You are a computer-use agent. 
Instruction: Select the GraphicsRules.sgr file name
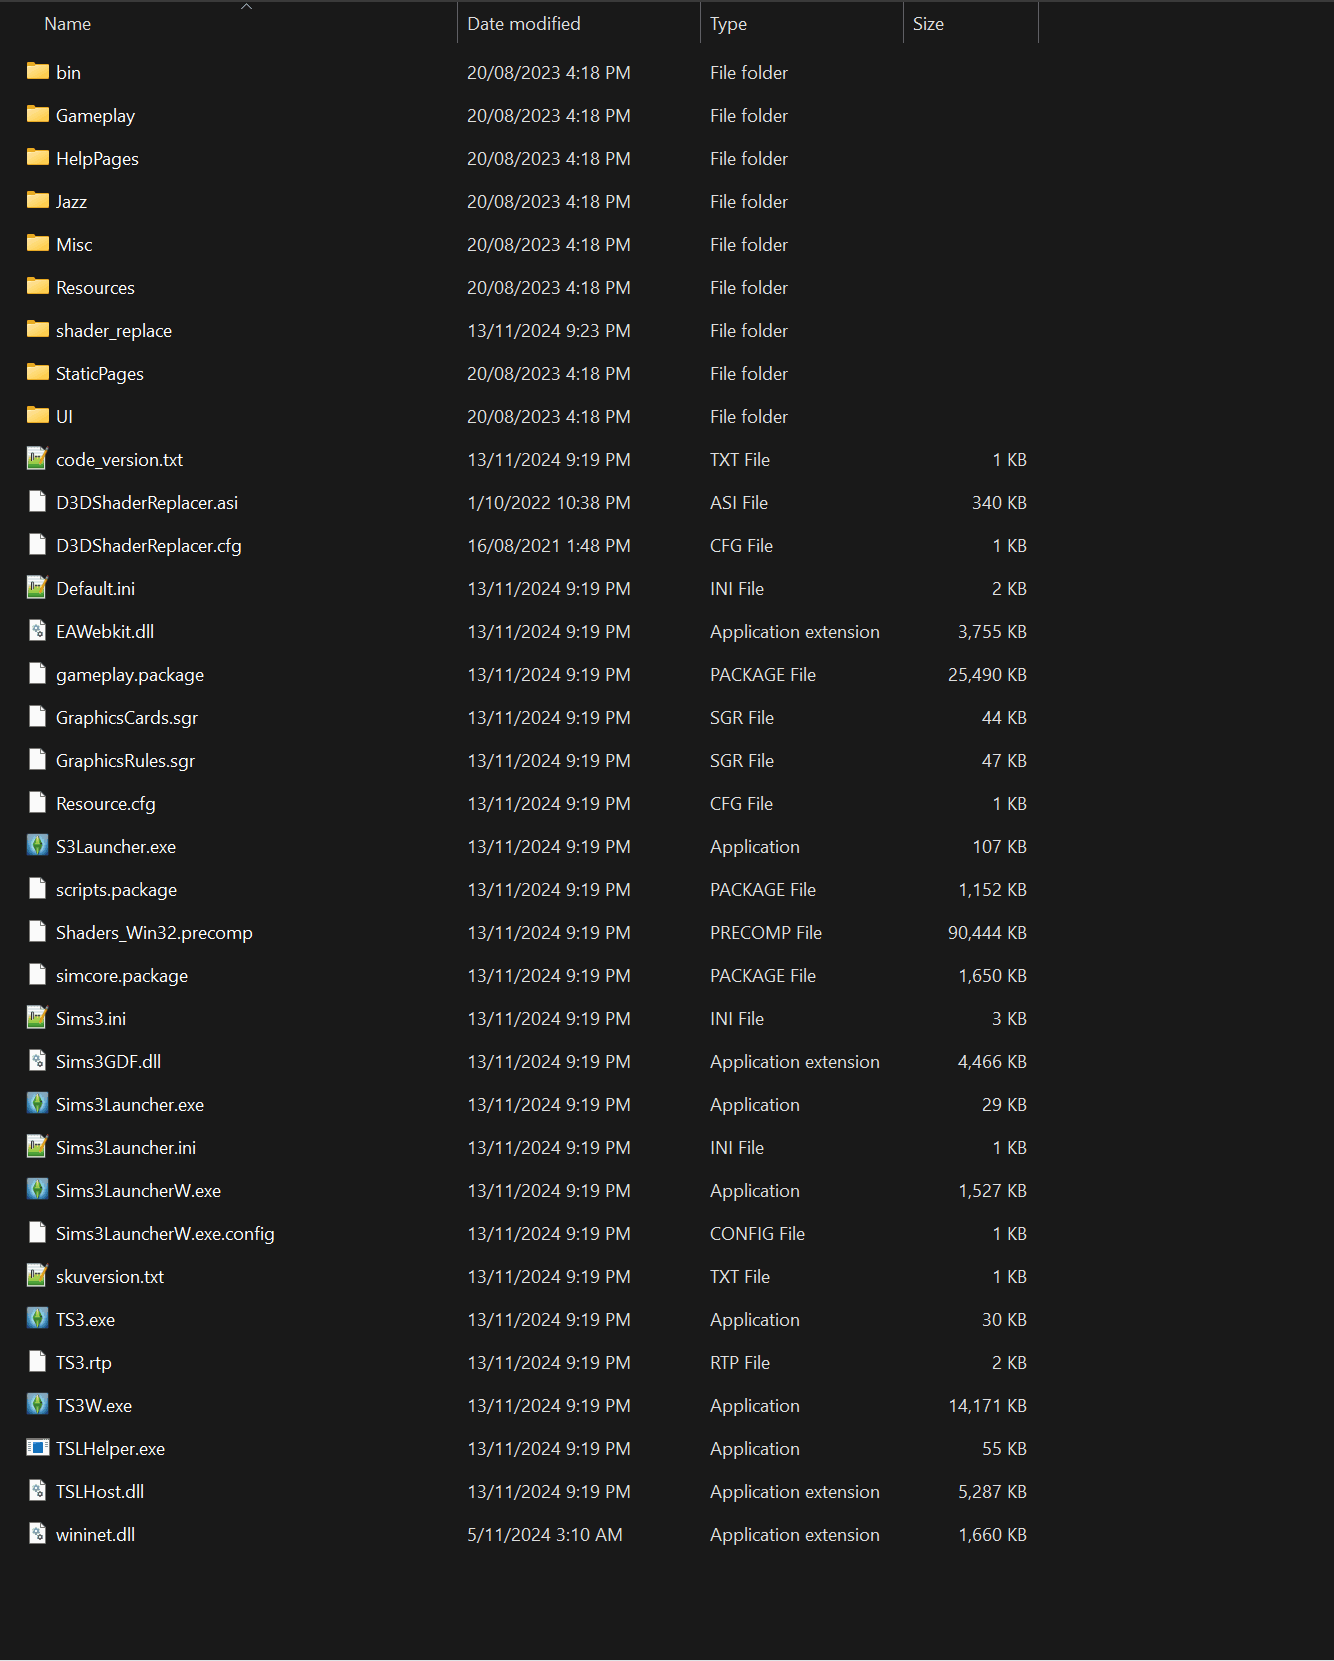tap(126, 761)
